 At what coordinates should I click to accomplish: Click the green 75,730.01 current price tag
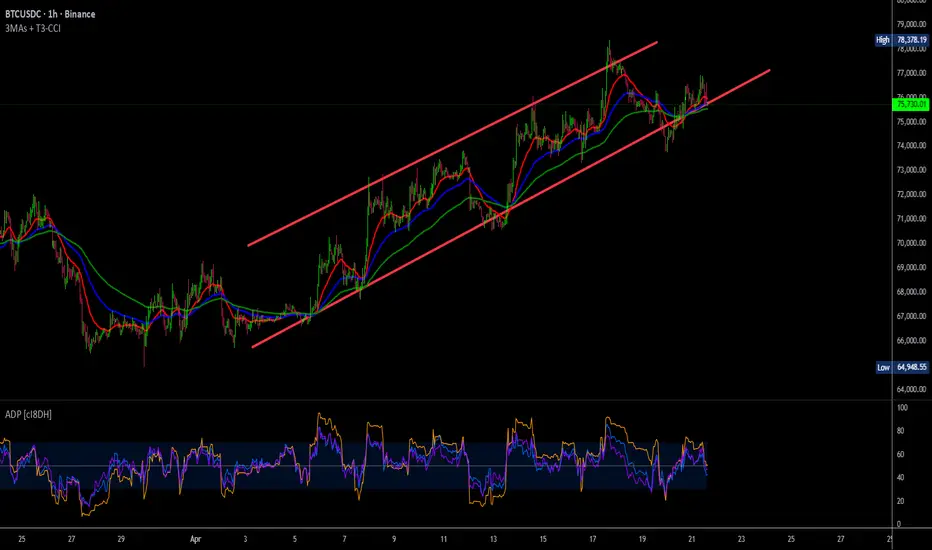911,104
